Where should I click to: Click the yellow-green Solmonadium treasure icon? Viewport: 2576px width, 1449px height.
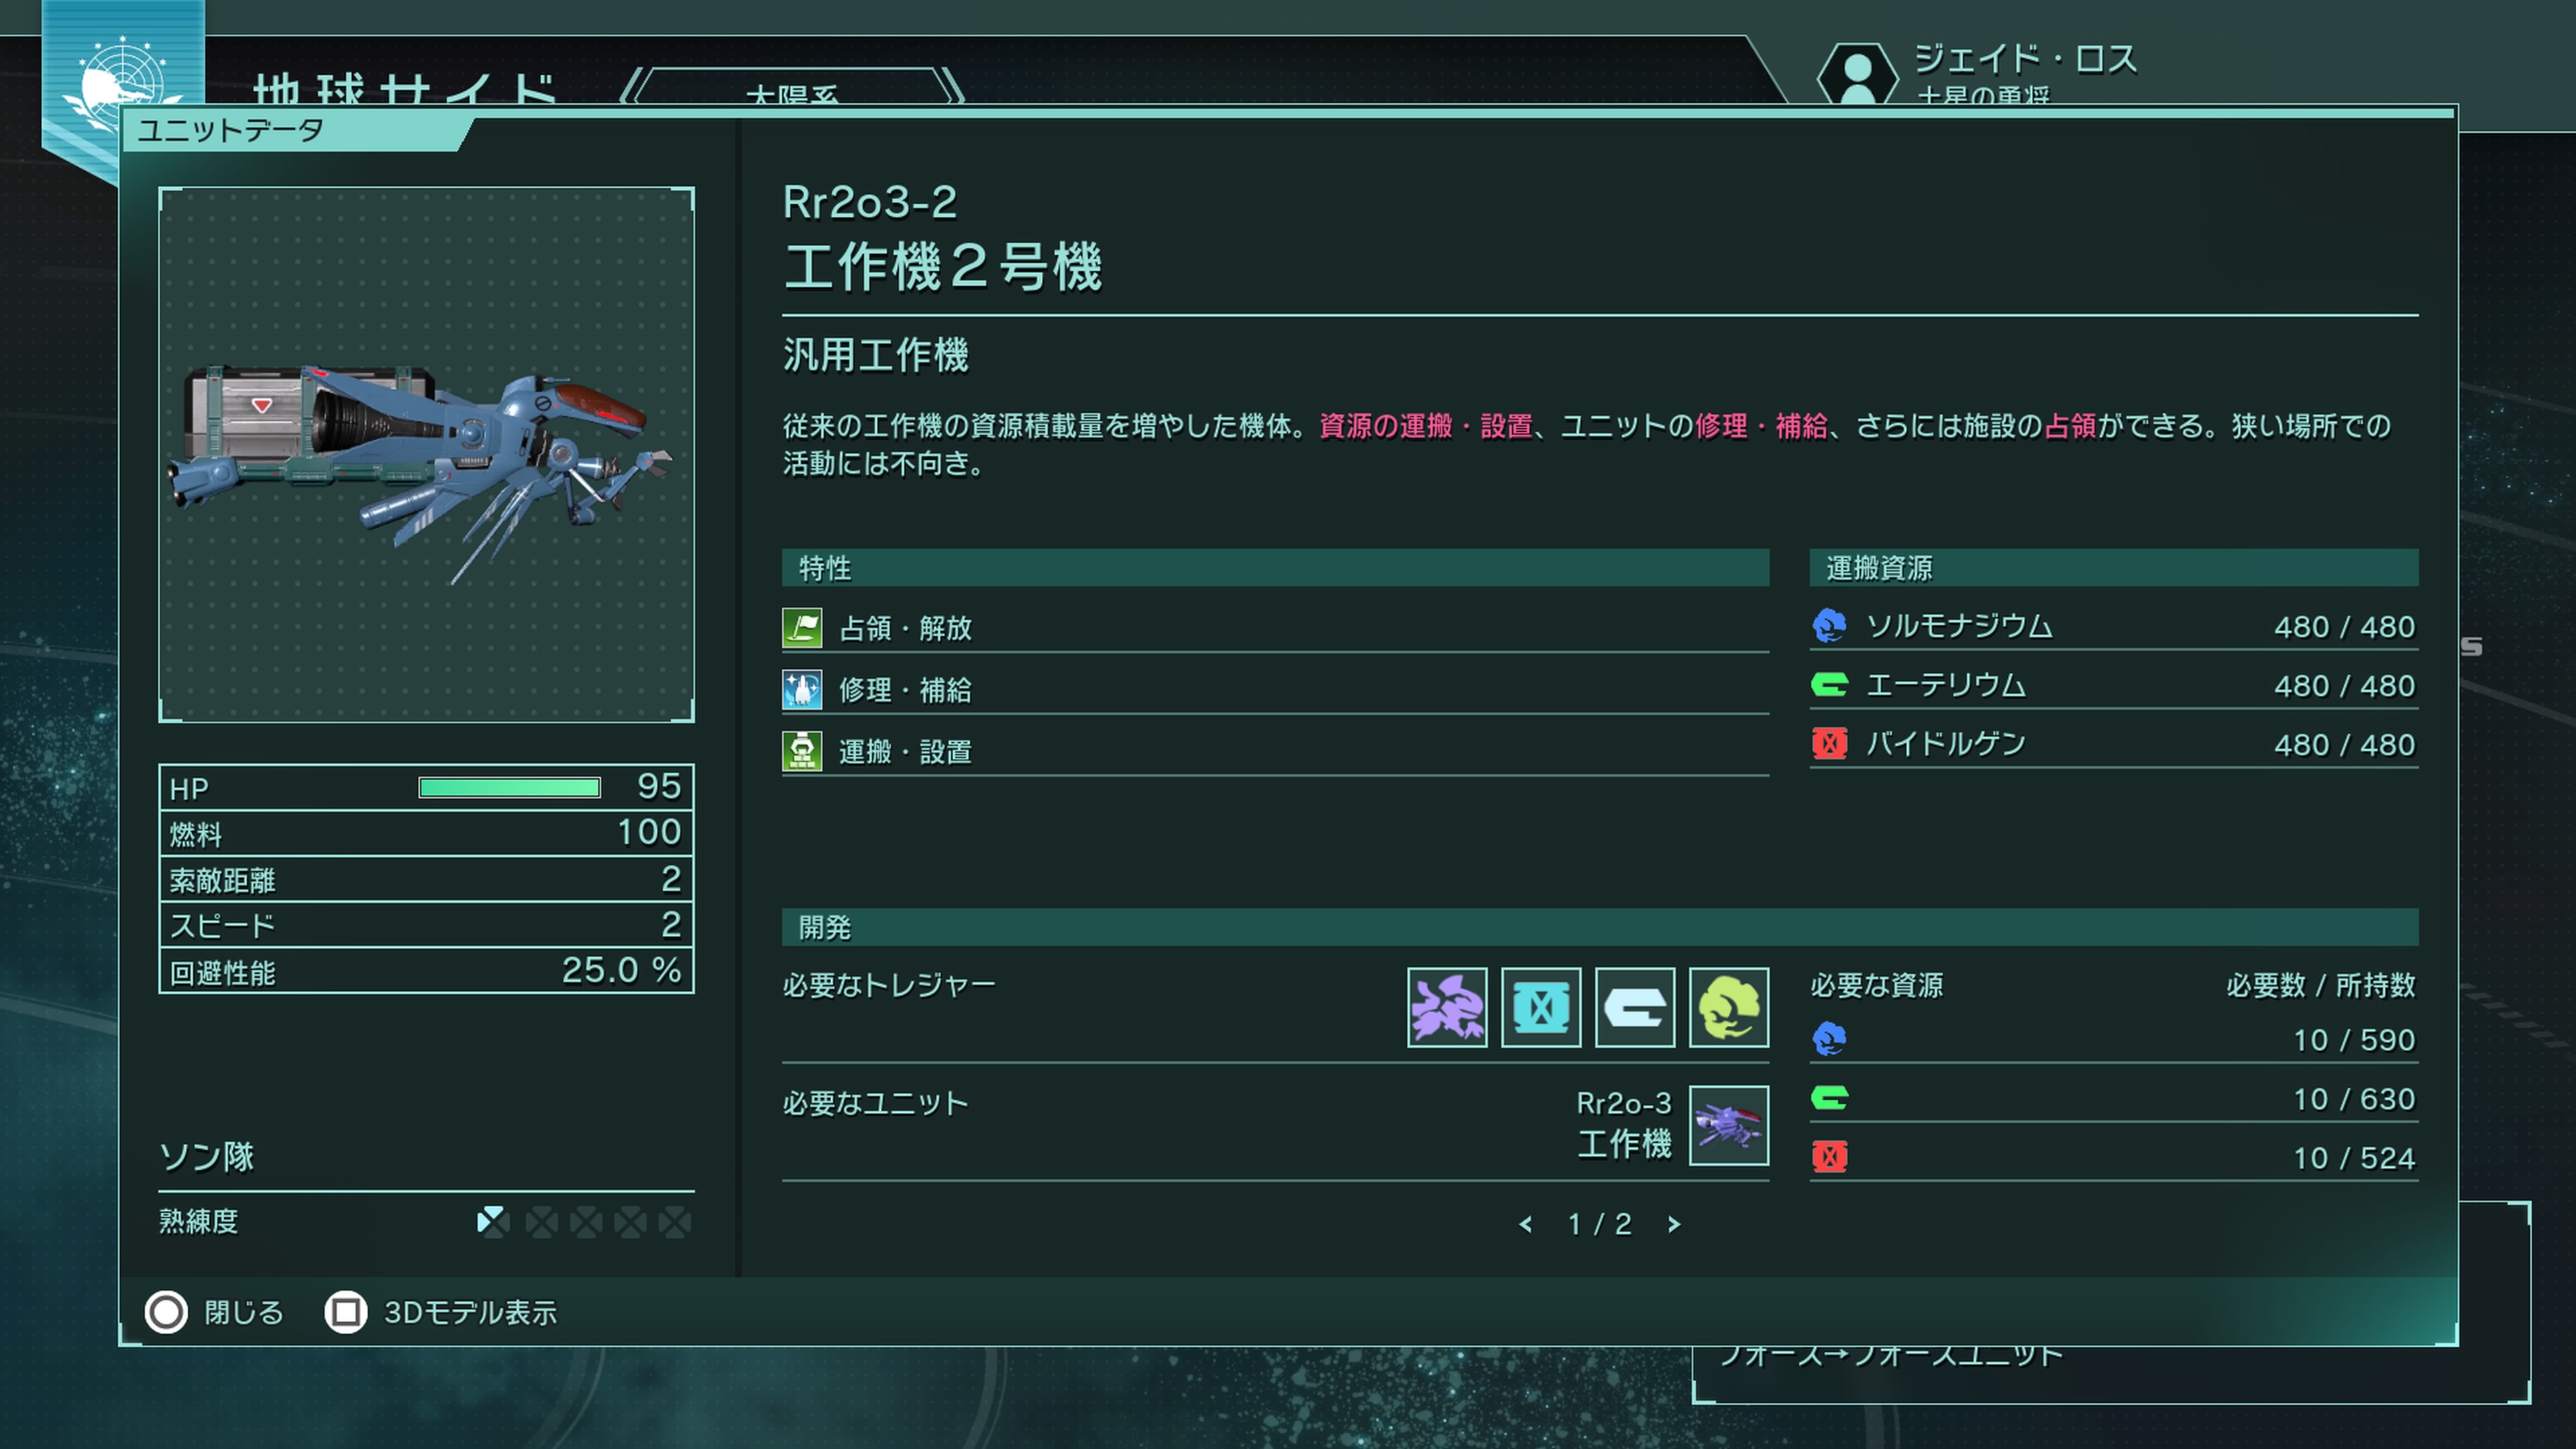click(x=1729, y=1007)
